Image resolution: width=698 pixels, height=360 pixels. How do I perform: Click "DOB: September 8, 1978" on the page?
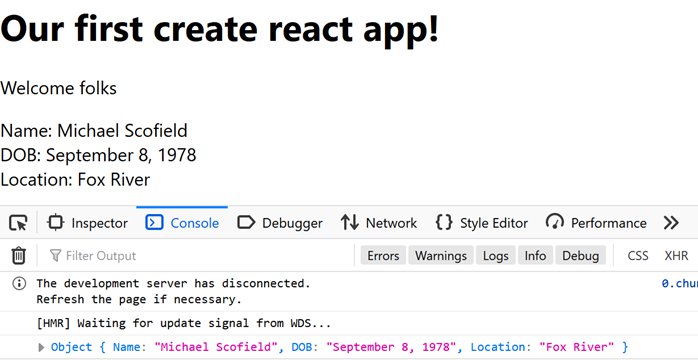[x=98, y=155]
